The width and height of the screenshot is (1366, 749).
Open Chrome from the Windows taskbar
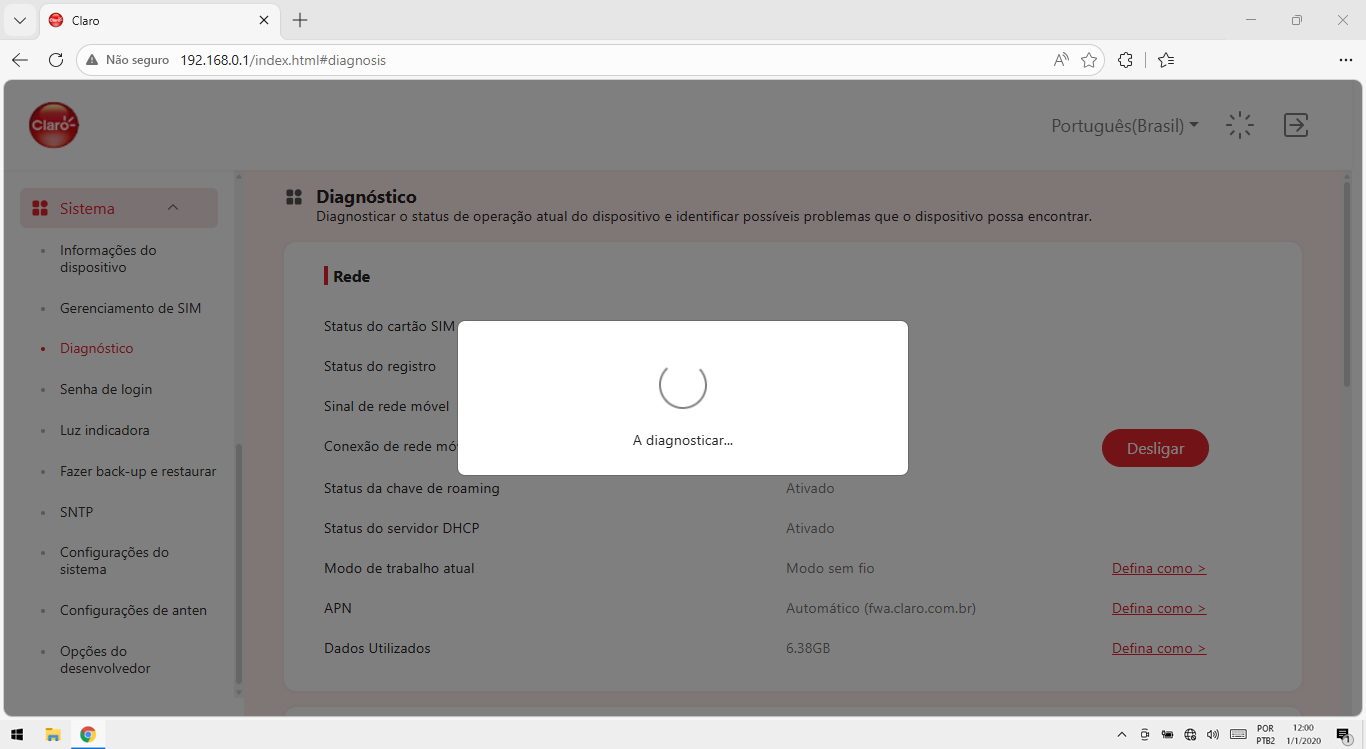pos(88,734)
